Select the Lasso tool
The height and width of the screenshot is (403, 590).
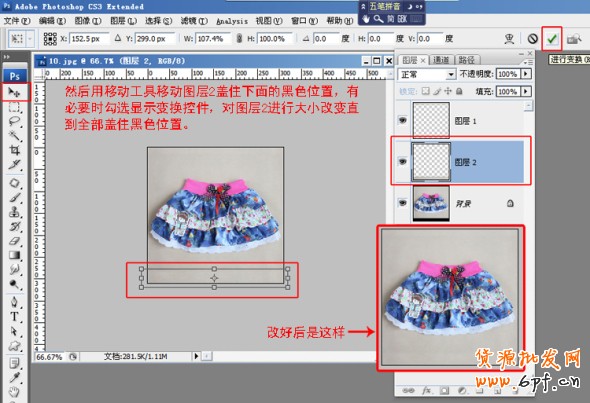coord(14,122)
